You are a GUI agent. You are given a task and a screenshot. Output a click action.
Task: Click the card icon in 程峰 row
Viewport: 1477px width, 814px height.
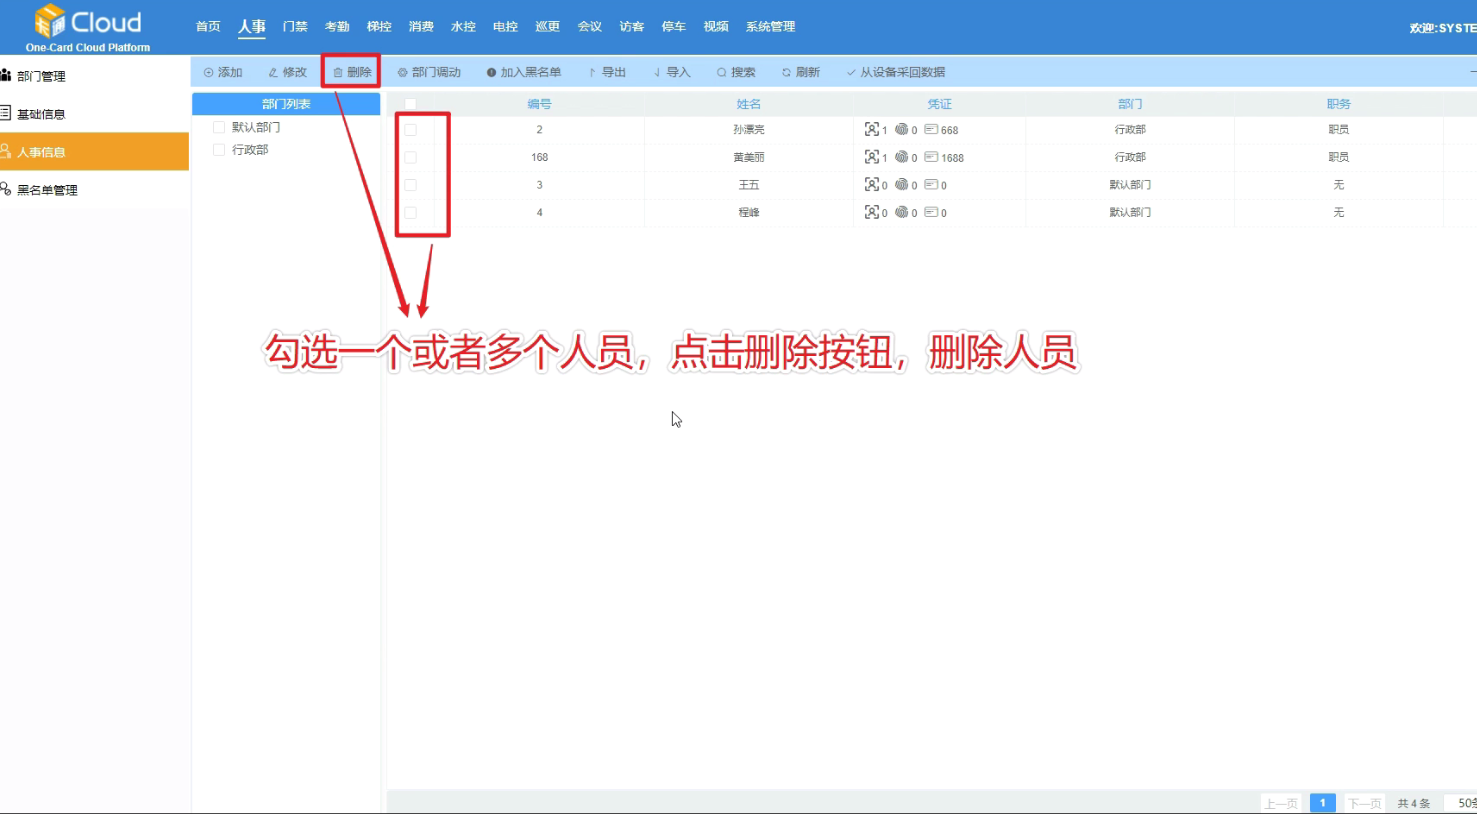[931, 212]
